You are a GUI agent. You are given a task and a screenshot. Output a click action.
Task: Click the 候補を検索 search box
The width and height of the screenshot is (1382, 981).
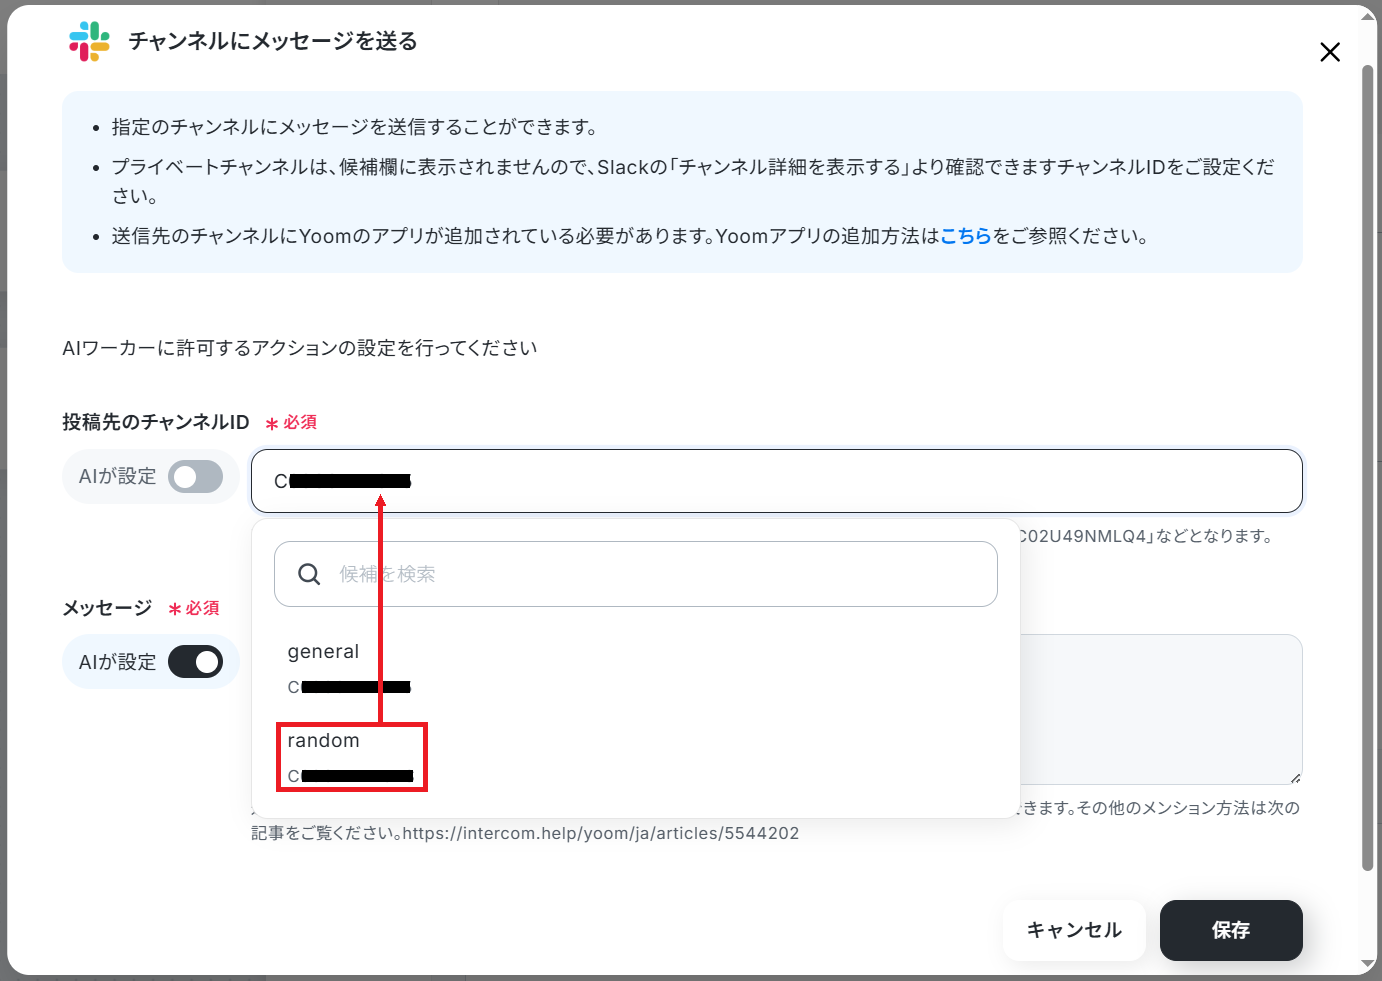tap(636, 574)
